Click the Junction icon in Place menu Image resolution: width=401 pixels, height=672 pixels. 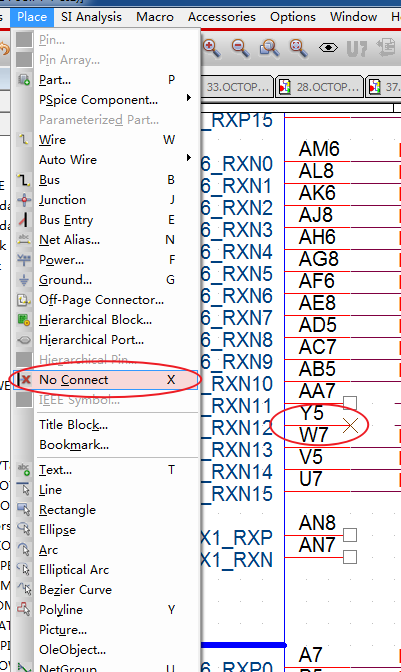tap(24, 200)
